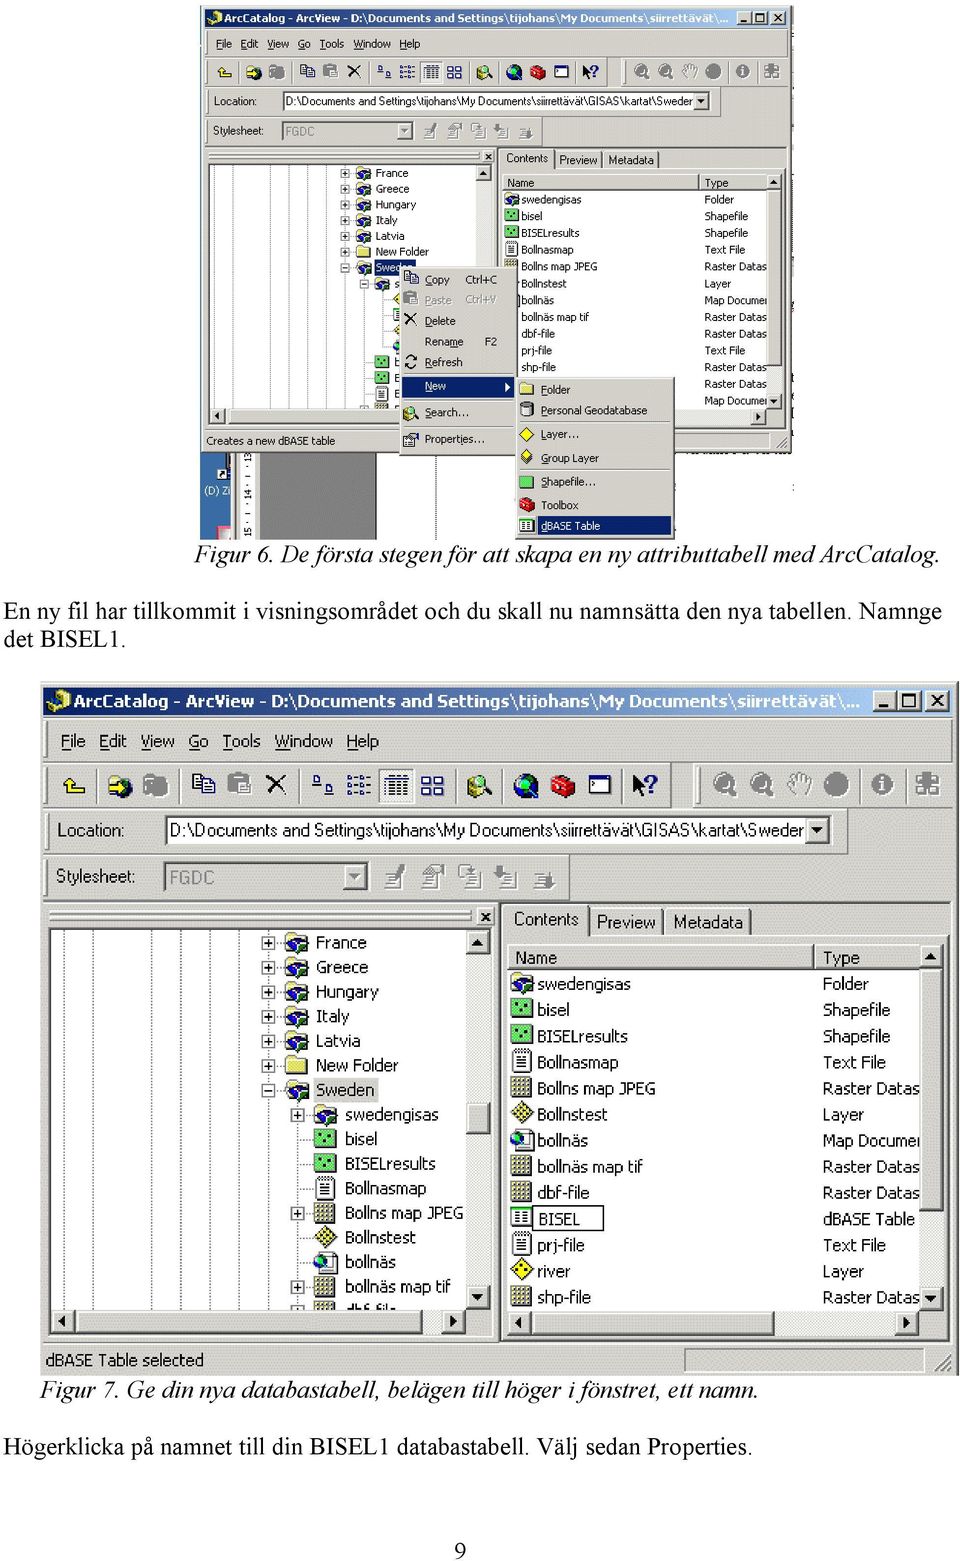
Task: Switch to Preview tab in lower window
Action: coord(626,922)
